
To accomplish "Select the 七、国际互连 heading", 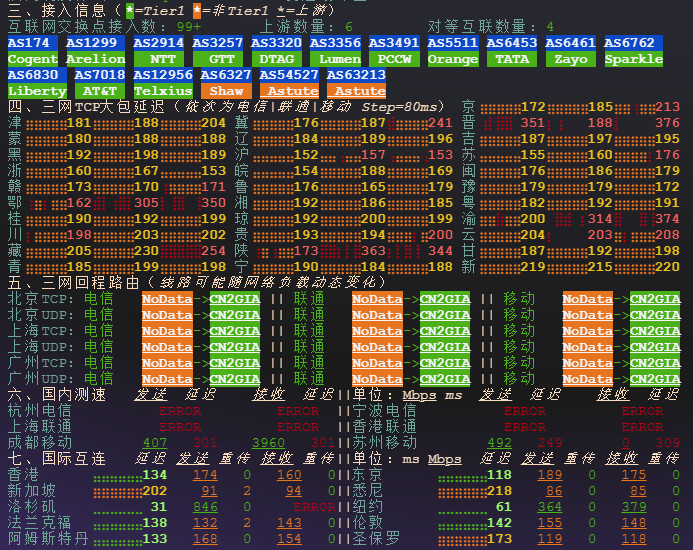I will pyautogui.click(x=57, y=458).
